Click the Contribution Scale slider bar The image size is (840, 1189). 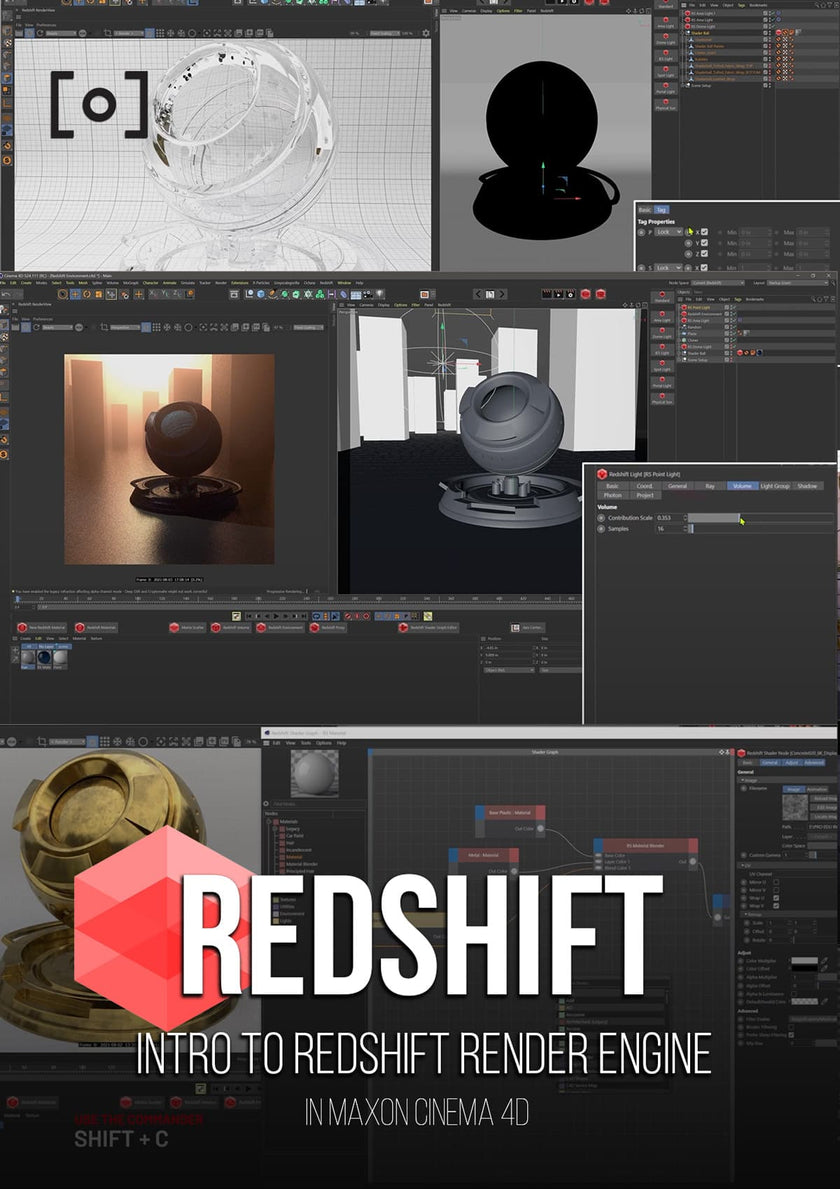coord(760,518)
